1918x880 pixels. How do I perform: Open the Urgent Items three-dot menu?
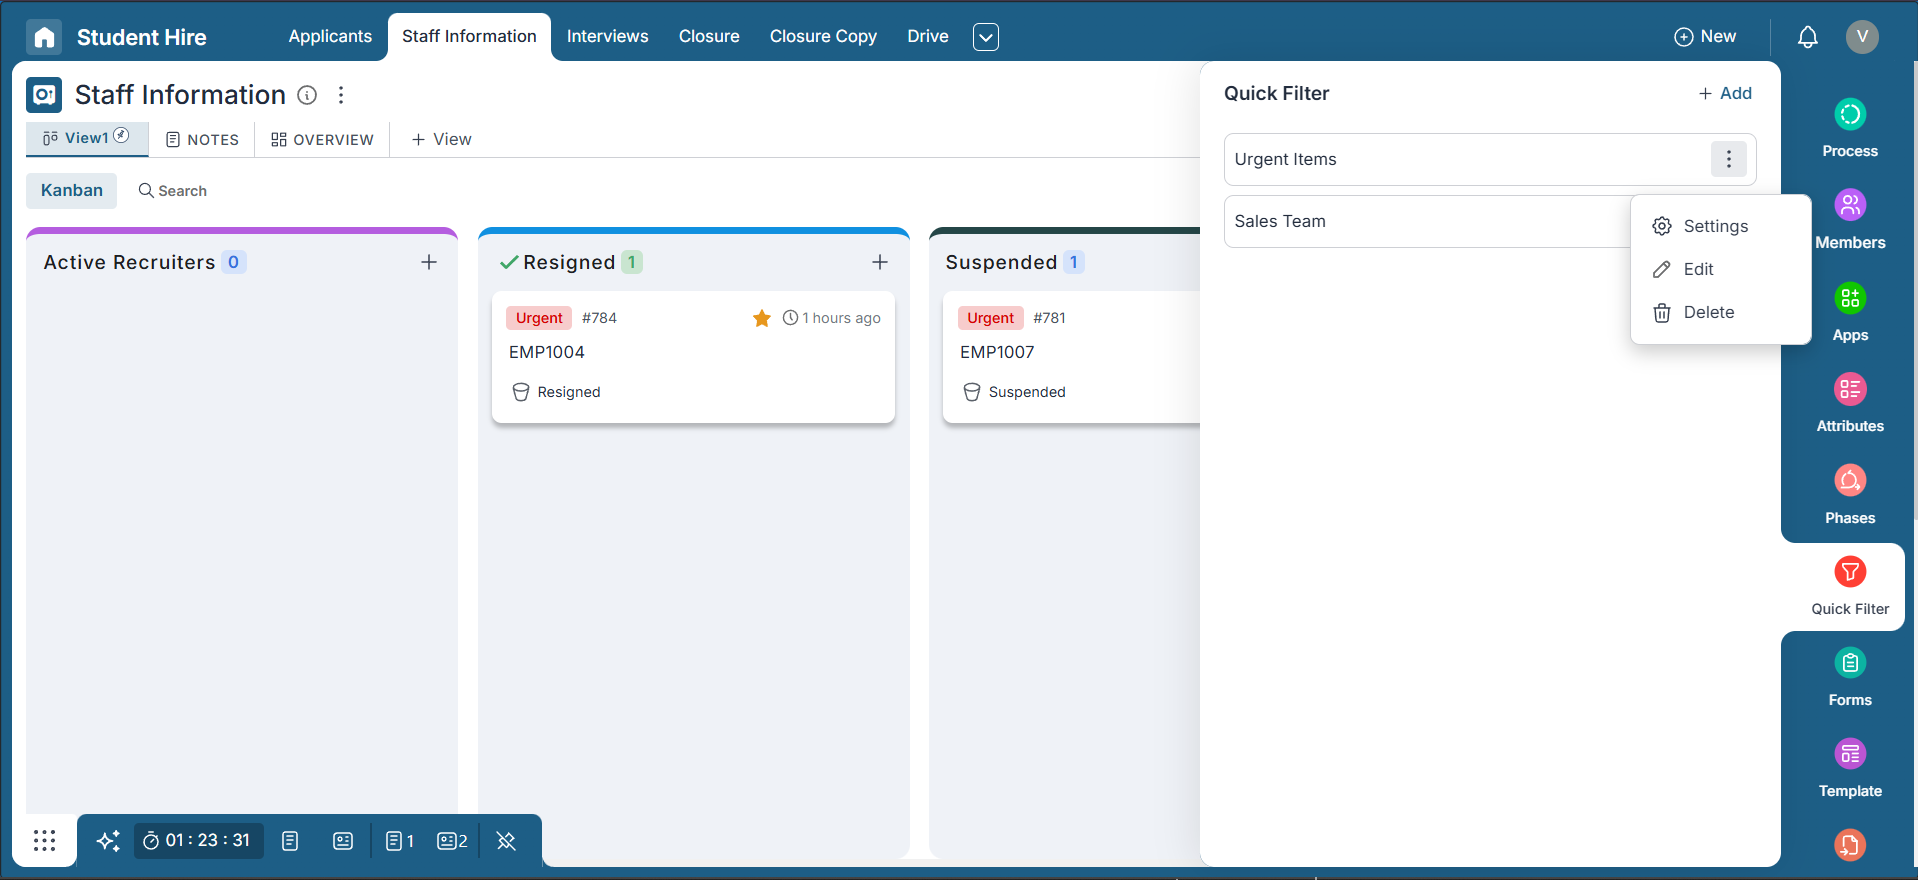coord(1728,159)
